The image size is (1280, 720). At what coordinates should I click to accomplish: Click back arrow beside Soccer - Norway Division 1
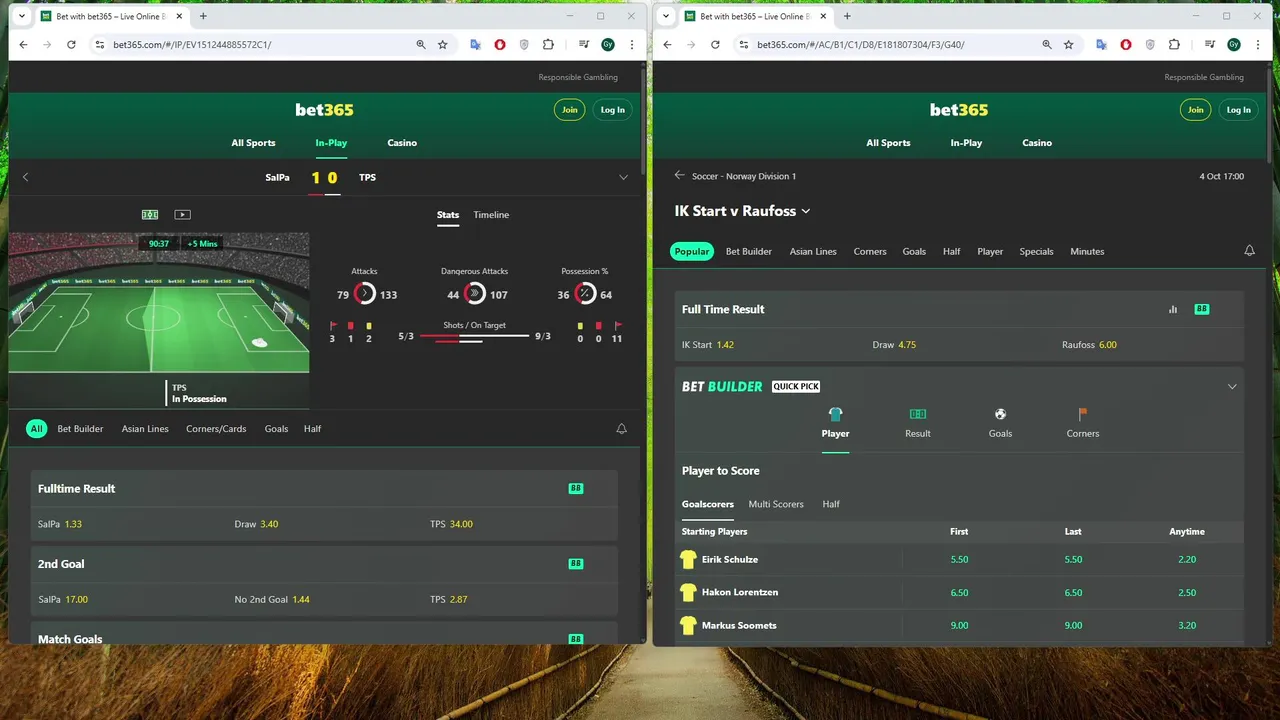pyautogui.click(x=680, y=175)
